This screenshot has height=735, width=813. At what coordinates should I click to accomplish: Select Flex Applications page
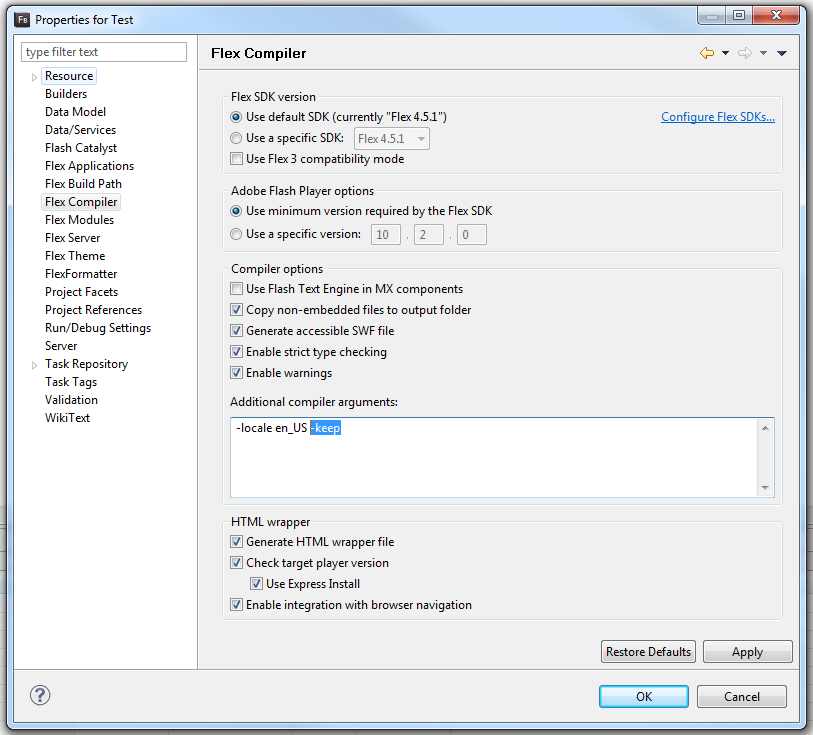(89, 166)
